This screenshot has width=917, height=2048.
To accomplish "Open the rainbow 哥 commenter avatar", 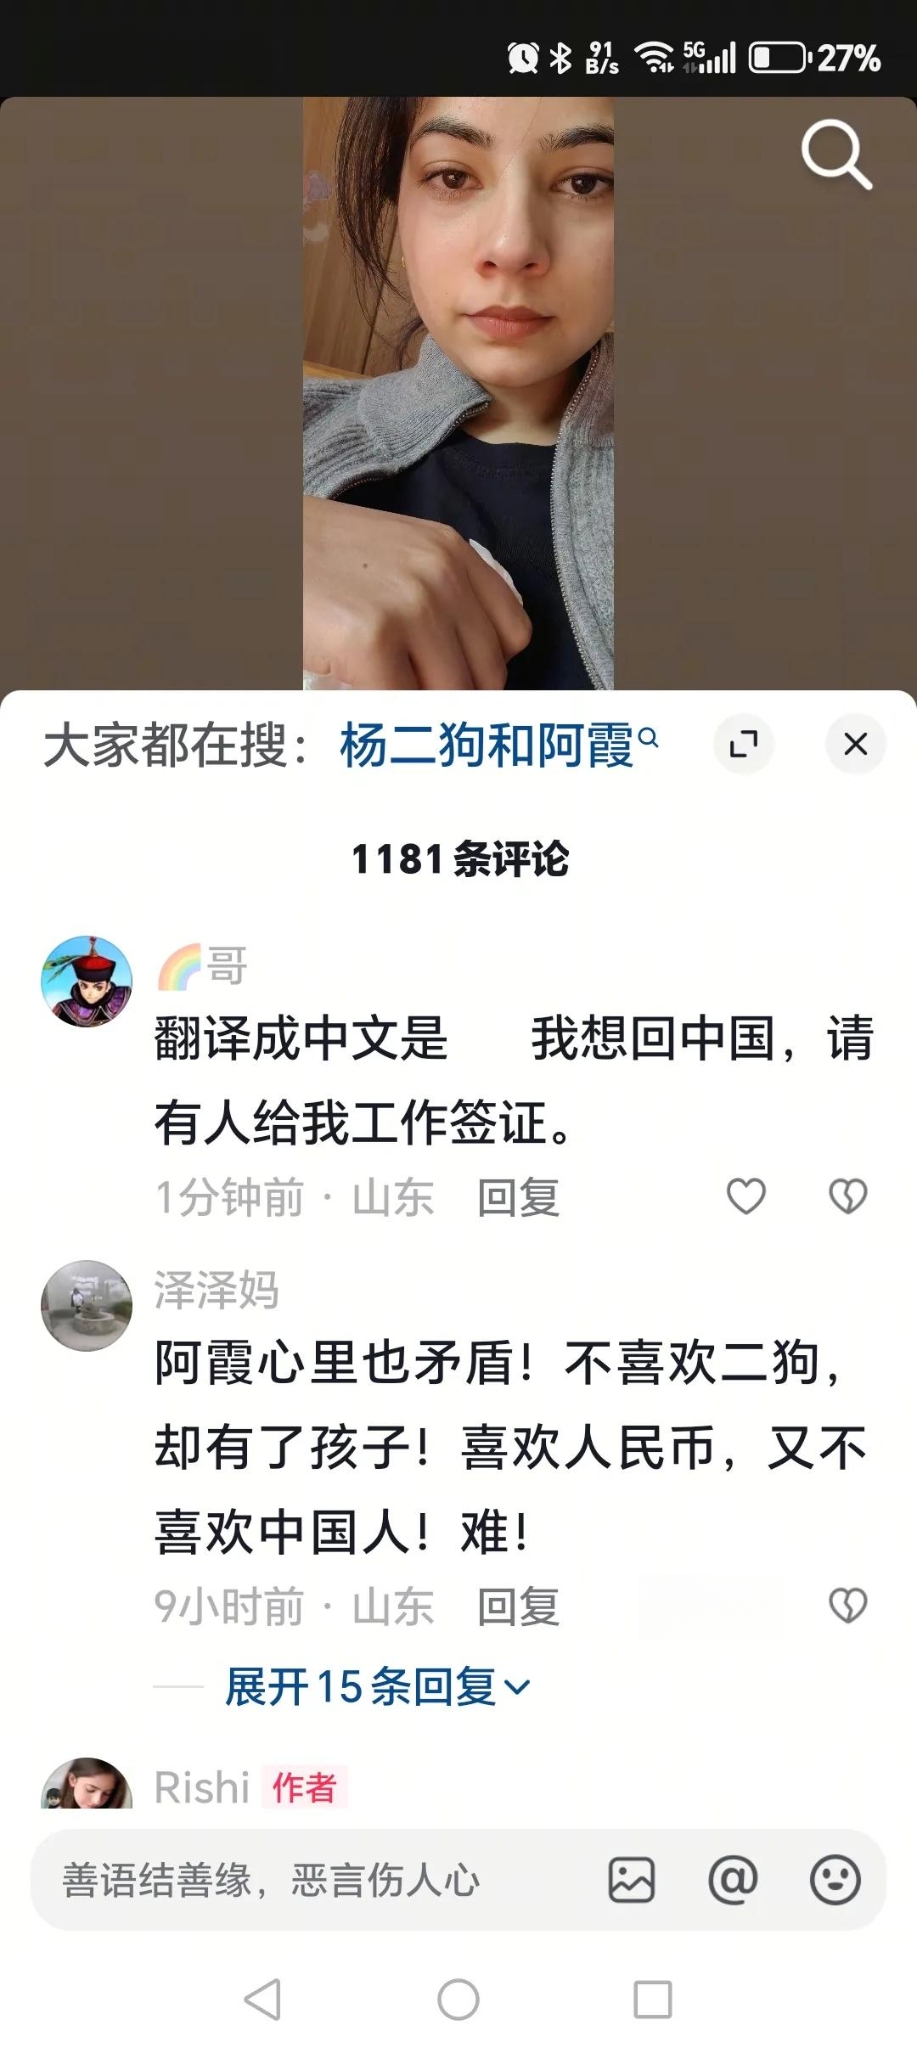I will click(87, 982).
